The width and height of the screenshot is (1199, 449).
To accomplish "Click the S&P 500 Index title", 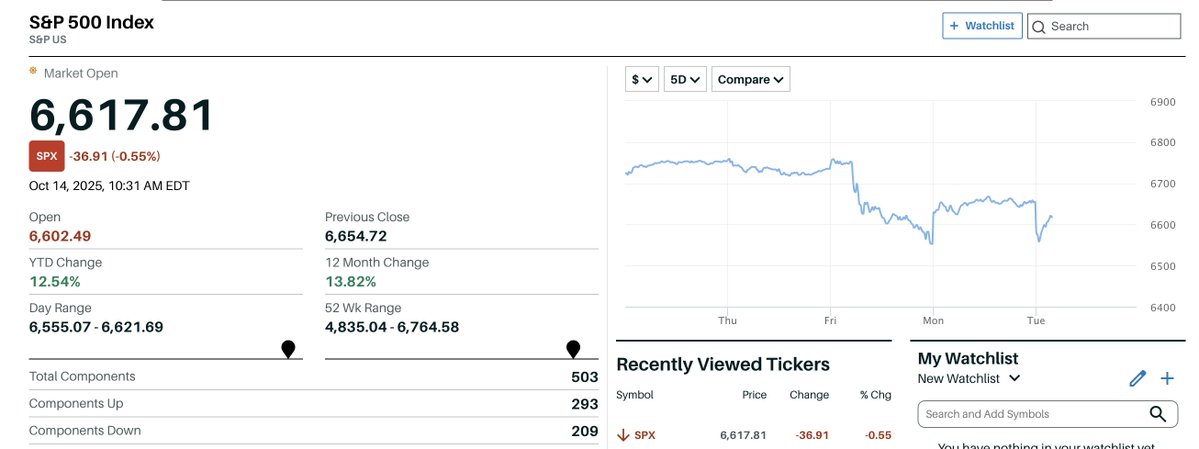I will pyautogui.click(x=92, y=22).
